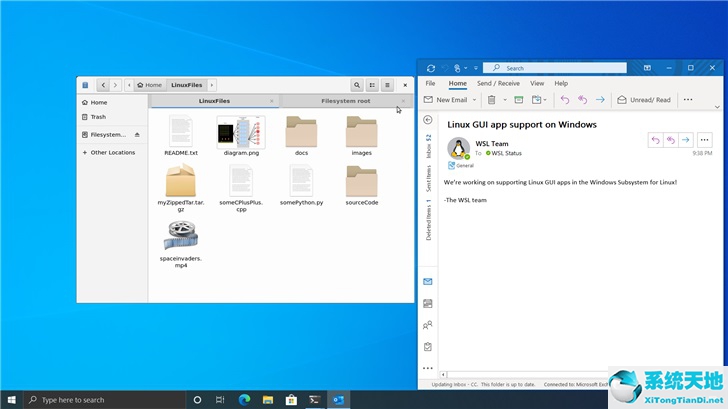Click Forward button in message header

(x=686, y=140)
